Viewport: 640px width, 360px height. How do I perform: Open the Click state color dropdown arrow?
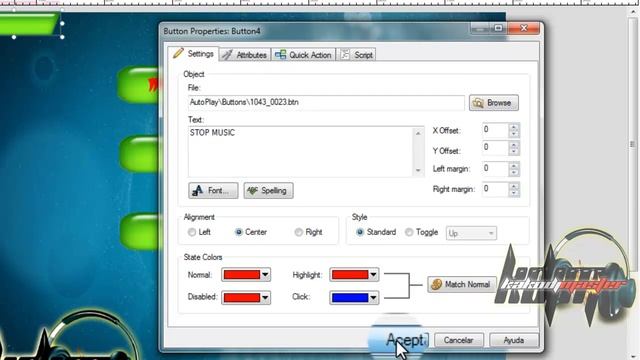pyautogui.click(x=373, y=298)
